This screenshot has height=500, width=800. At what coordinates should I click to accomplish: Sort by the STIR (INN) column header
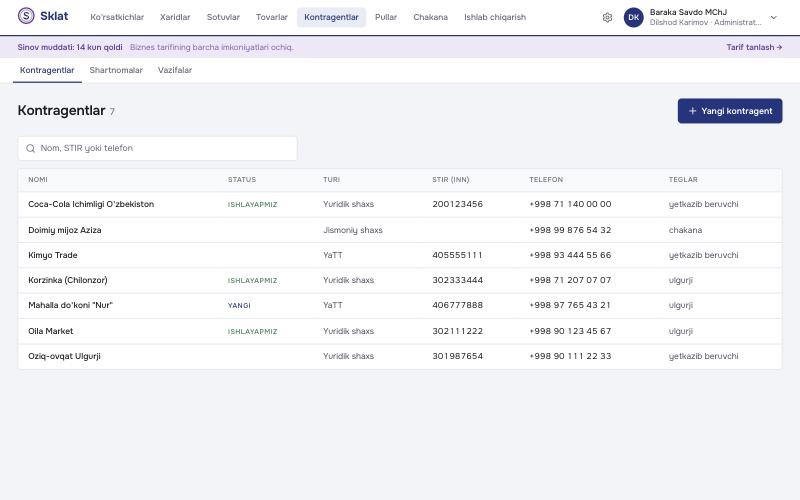[451, 180]
